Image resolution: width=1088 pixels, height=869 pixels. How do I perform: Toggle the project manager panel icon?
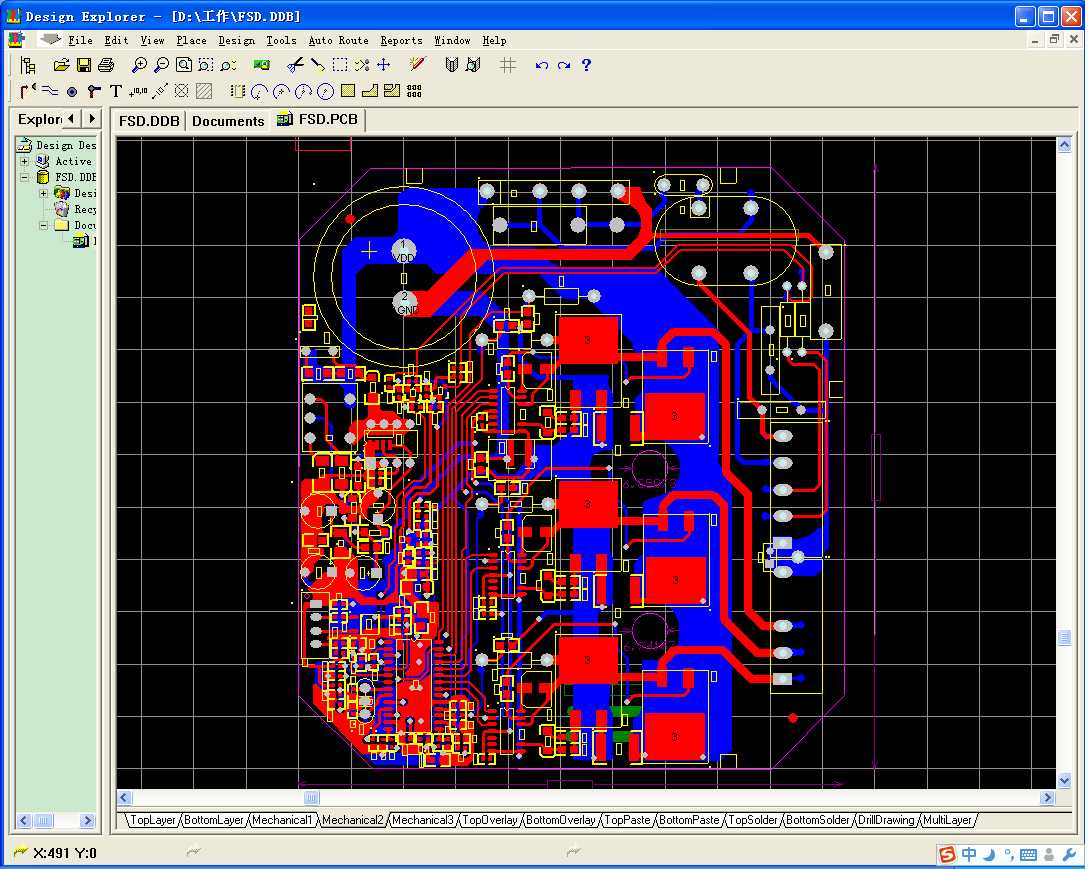28,65
